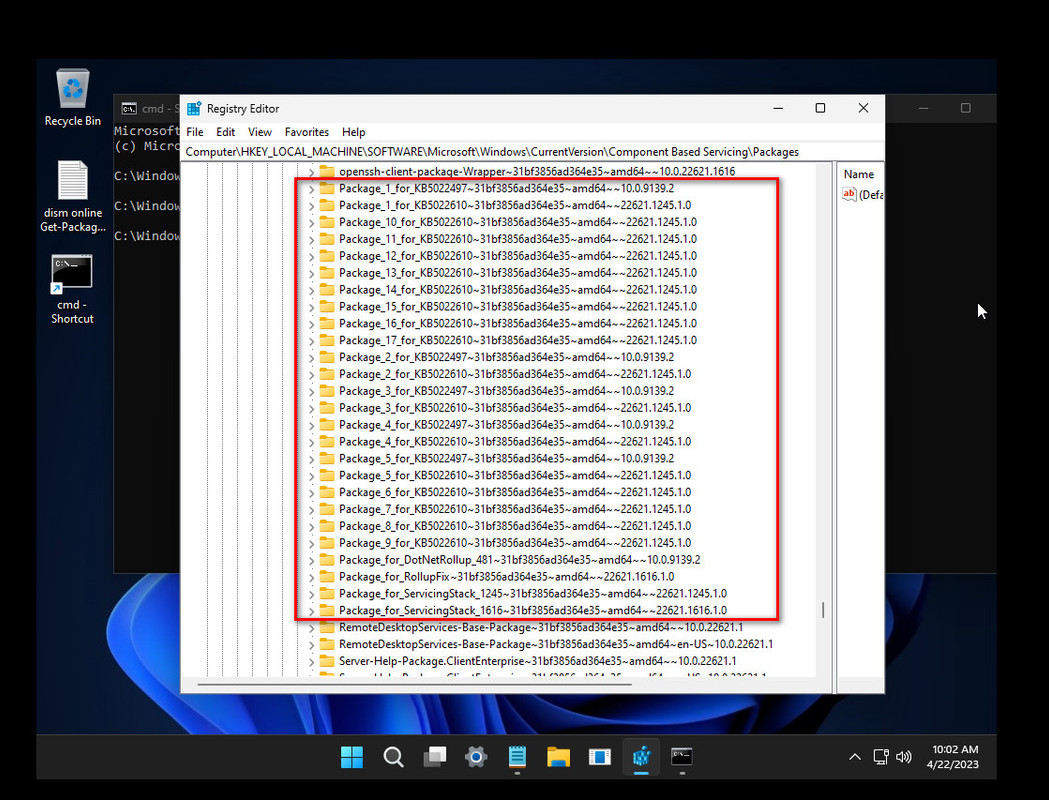The height and width of the screenshot is (800, 1049).
Task: Maximize the Registry Editor window
Action: (x=820, y=108)
